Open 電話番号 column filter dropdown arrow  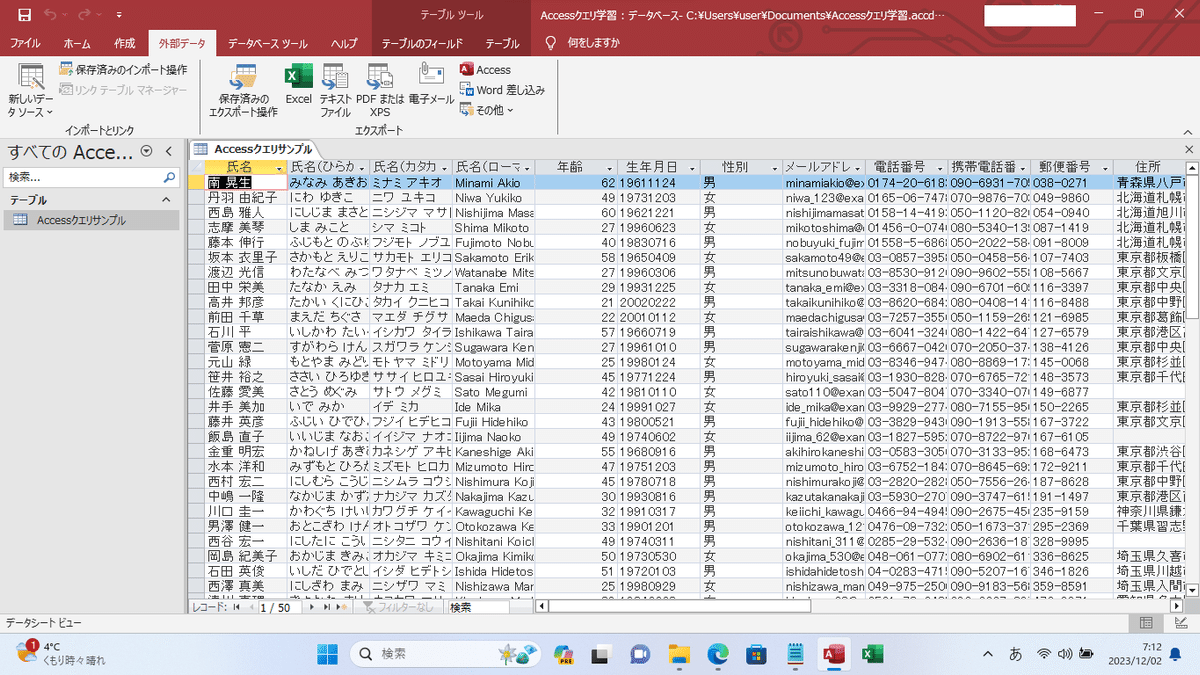(939, 167)
